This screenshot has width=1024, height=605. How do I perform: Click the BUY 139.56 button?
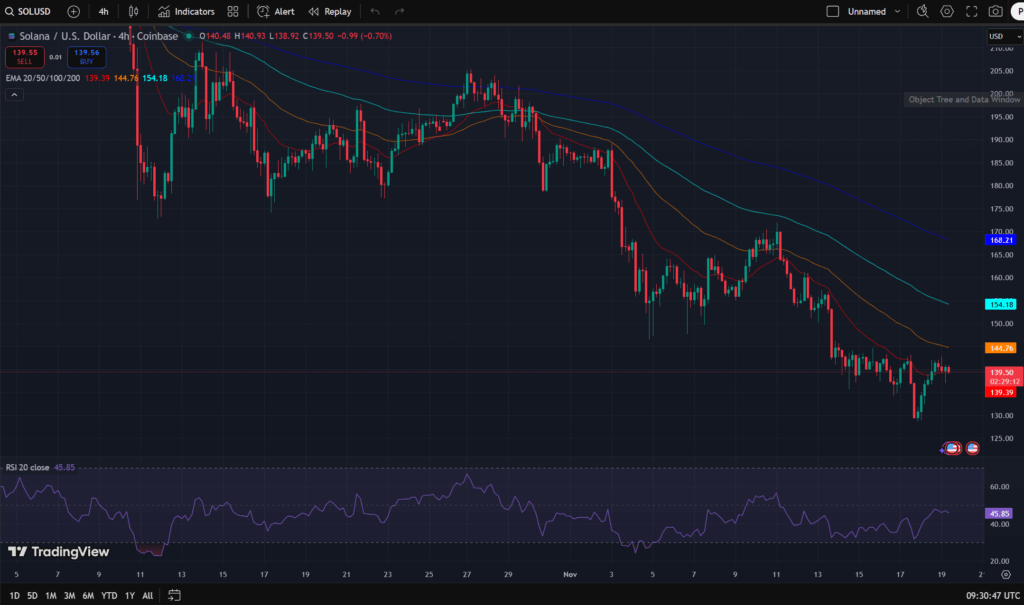(86, 57)
